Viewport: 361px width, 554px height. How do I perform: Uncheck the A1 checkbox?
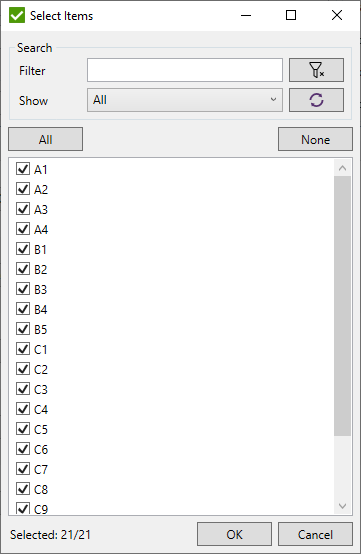(x=23, y=169)
